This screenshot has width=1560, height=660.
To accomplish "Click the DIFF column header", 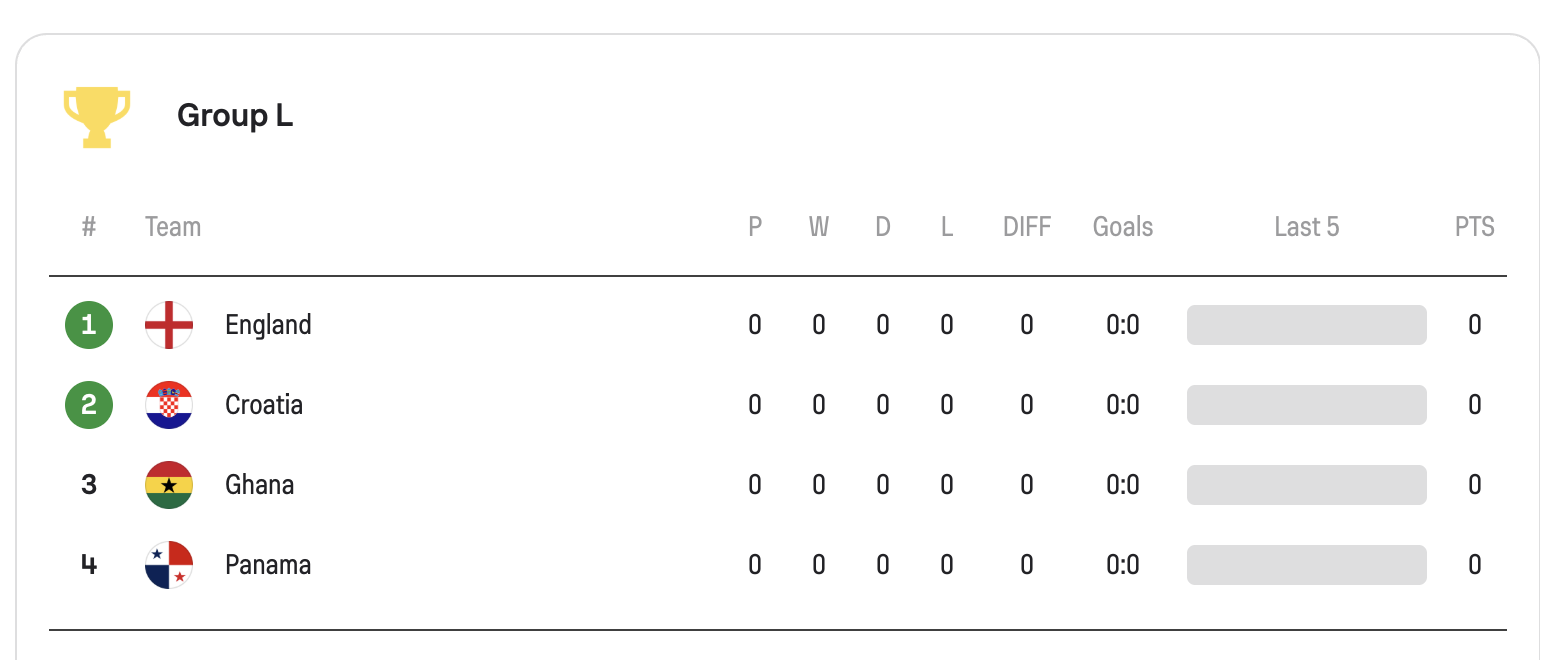I will pyautogui.click(x=1027, y=227).
